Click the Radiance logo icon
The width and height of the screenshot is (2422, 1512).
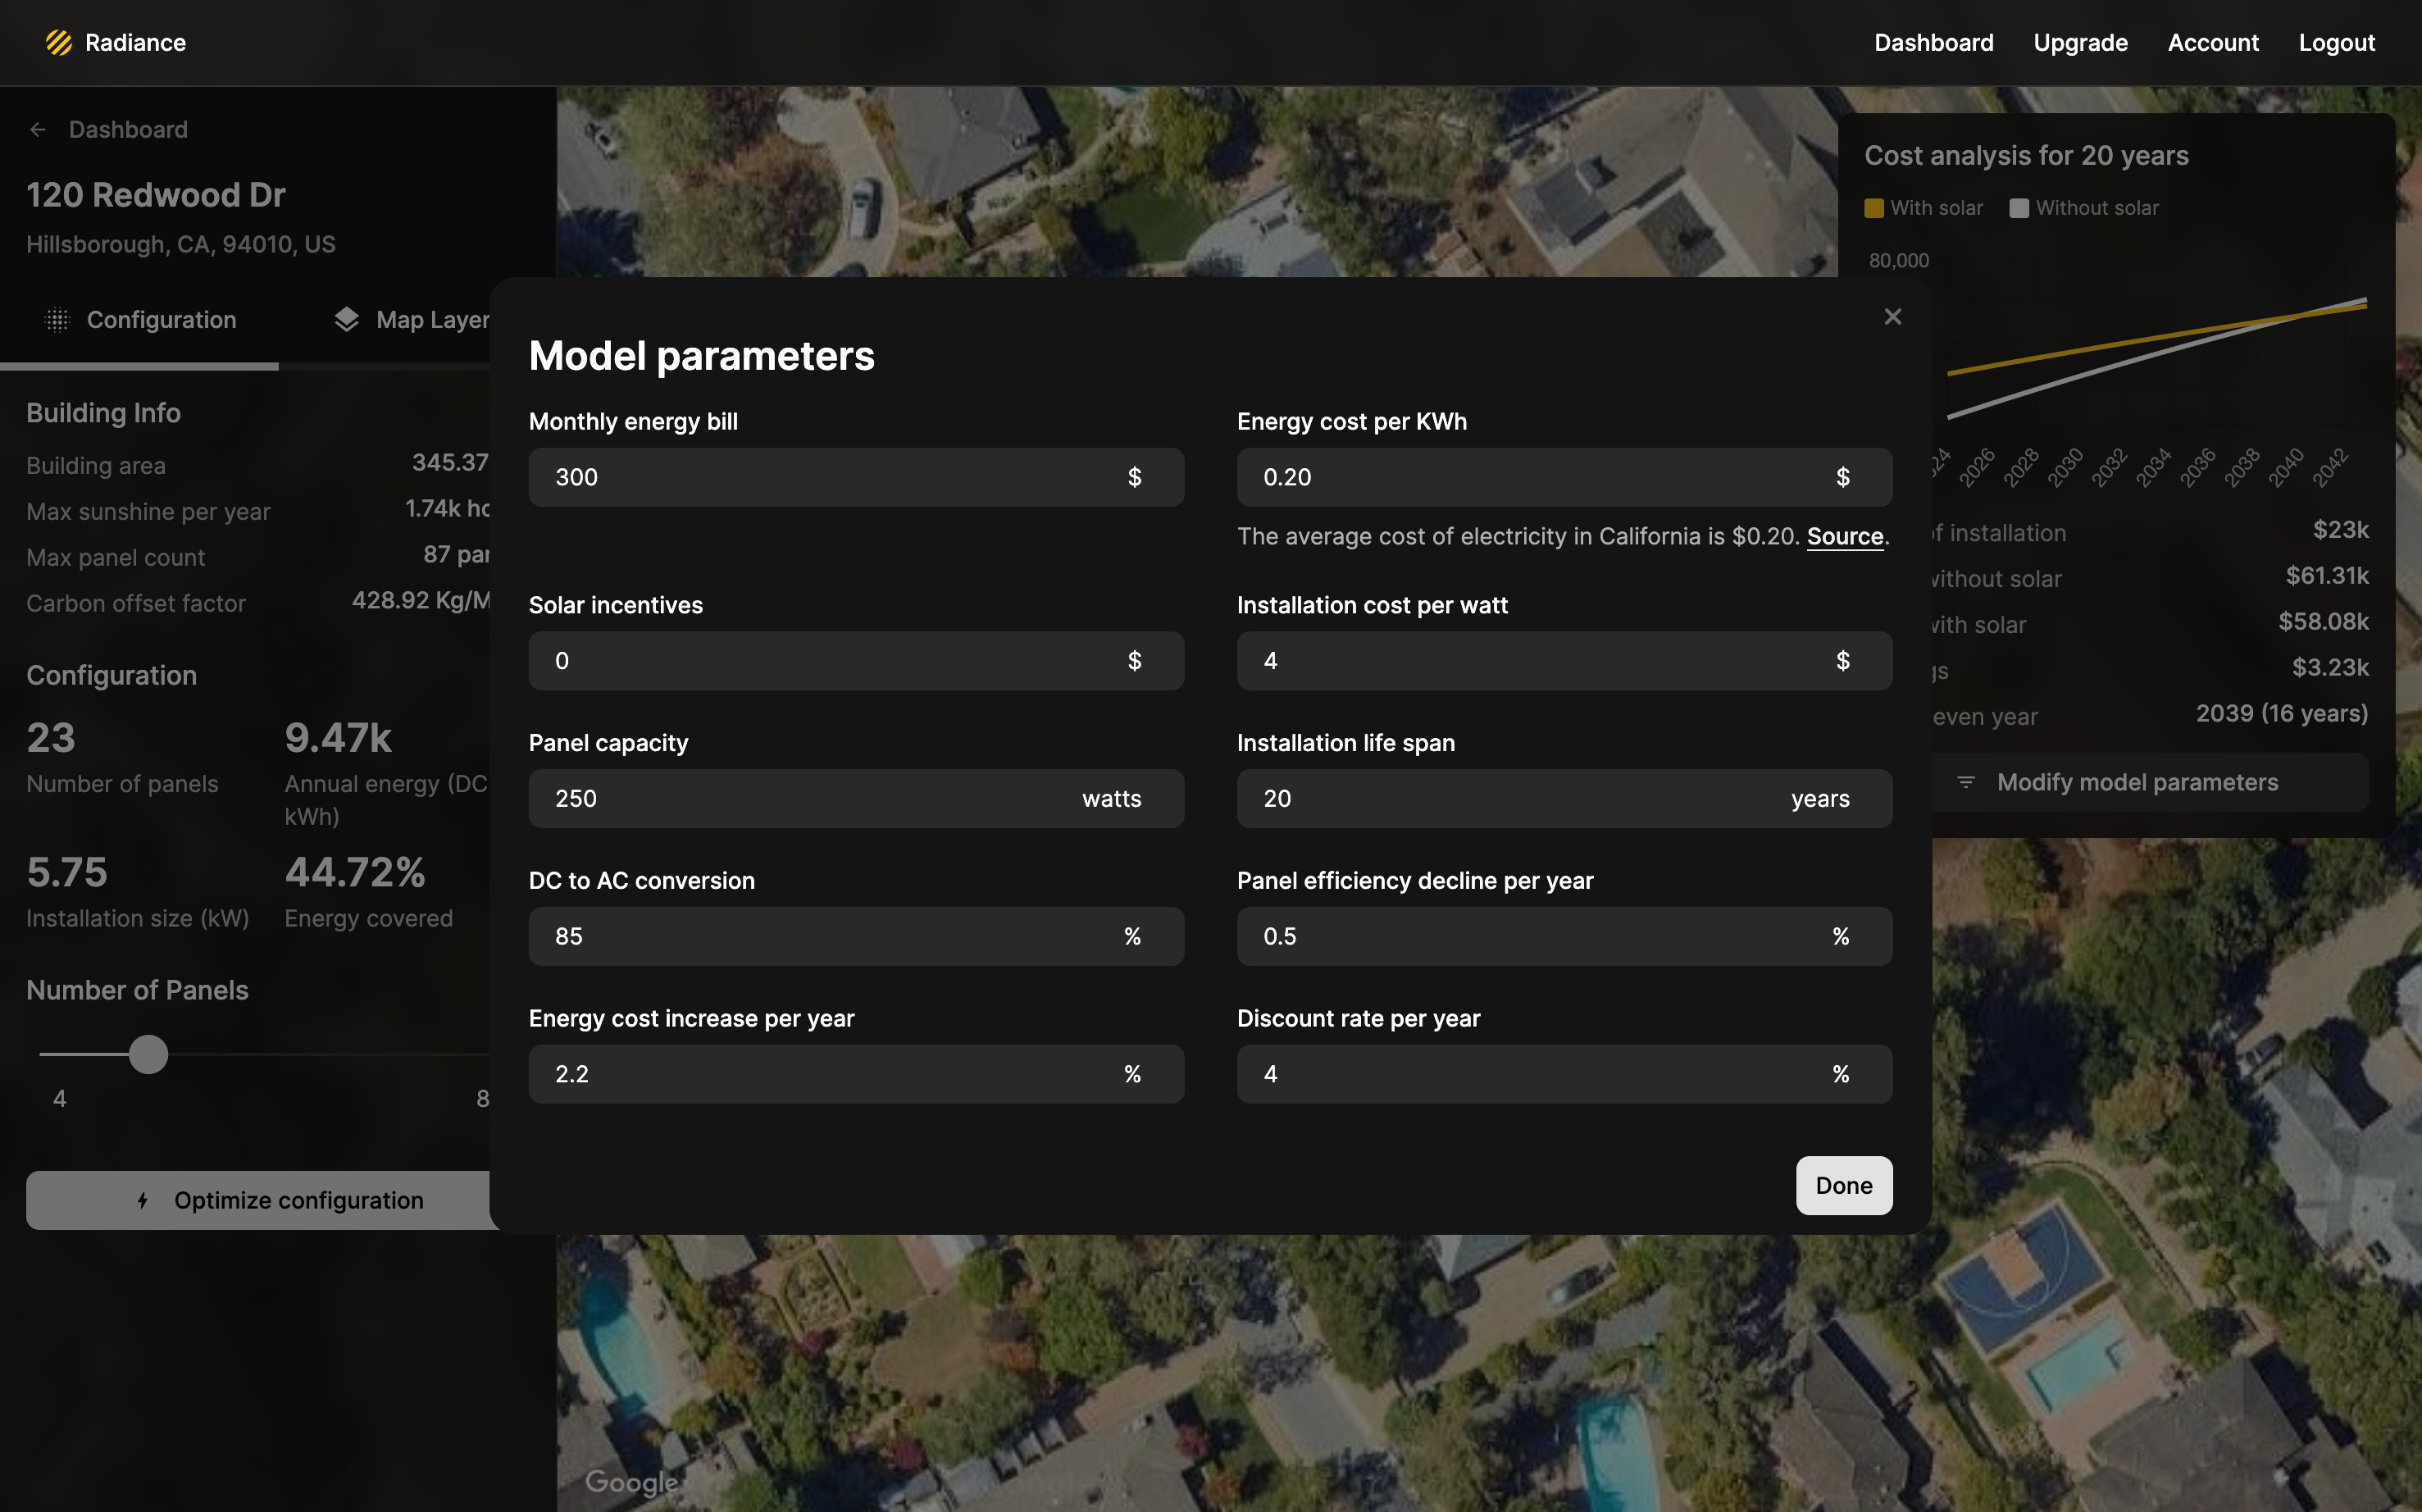click(x=59, y=43)
